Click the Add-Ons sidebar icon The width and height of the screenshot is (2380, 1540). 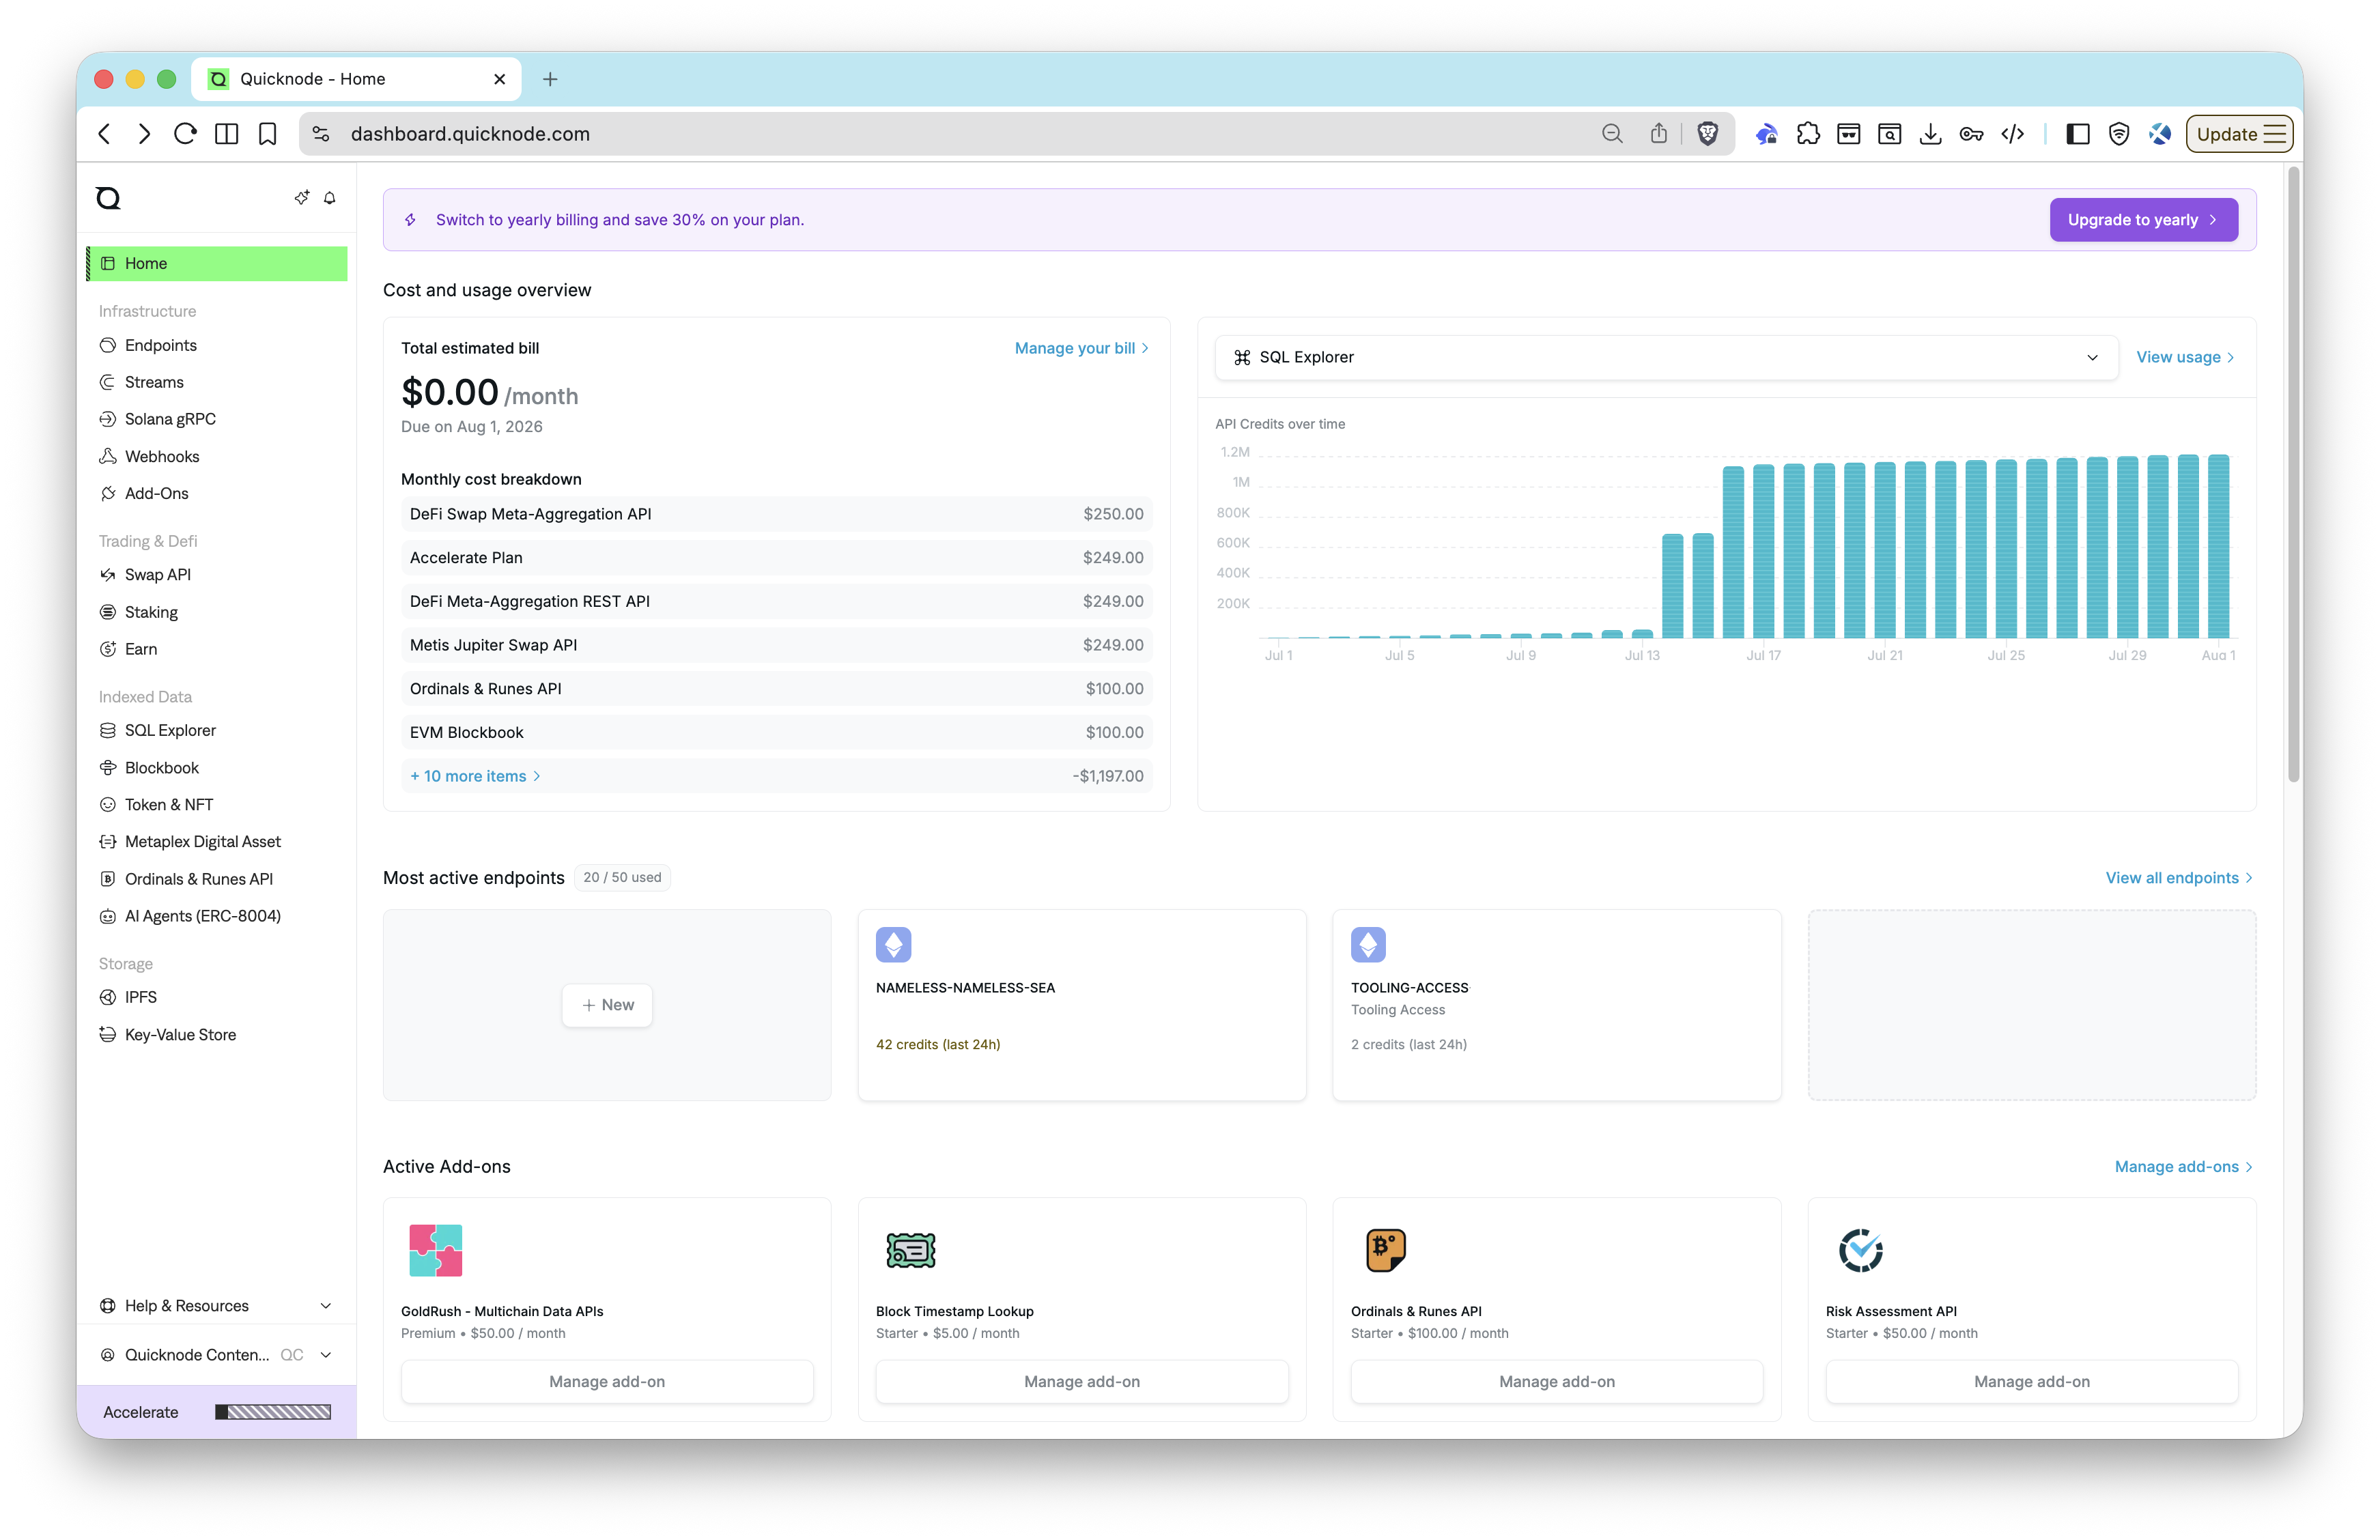108,493
